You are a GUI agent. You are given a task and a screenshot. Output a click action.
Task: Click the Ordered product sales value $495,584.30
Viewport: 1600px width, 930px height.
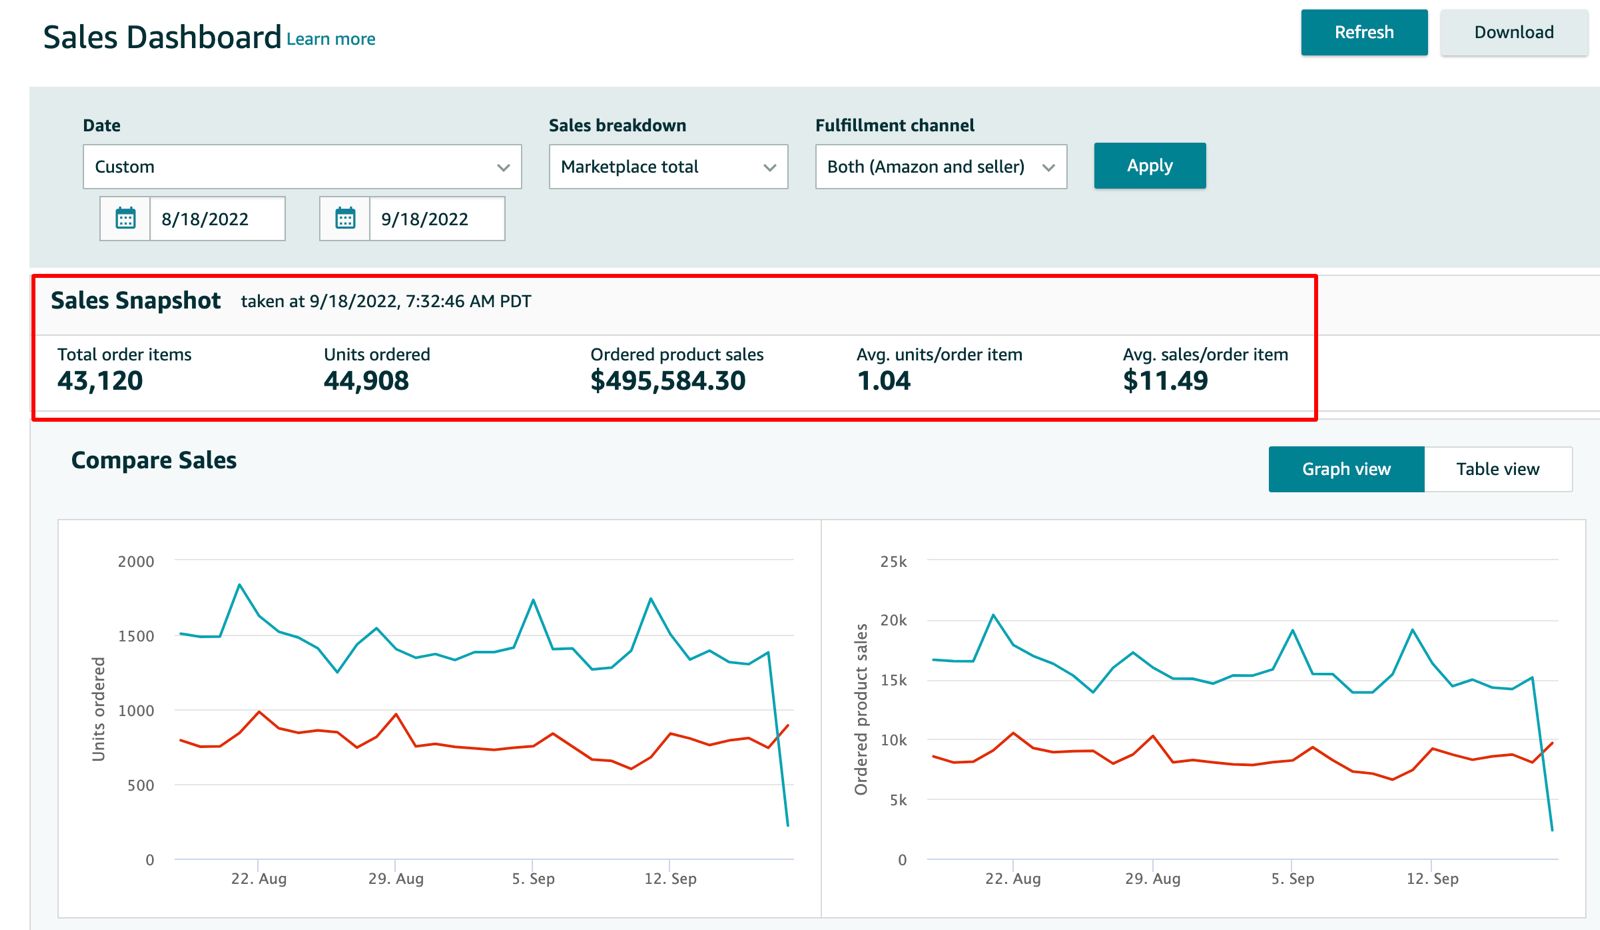click(668, 381)
